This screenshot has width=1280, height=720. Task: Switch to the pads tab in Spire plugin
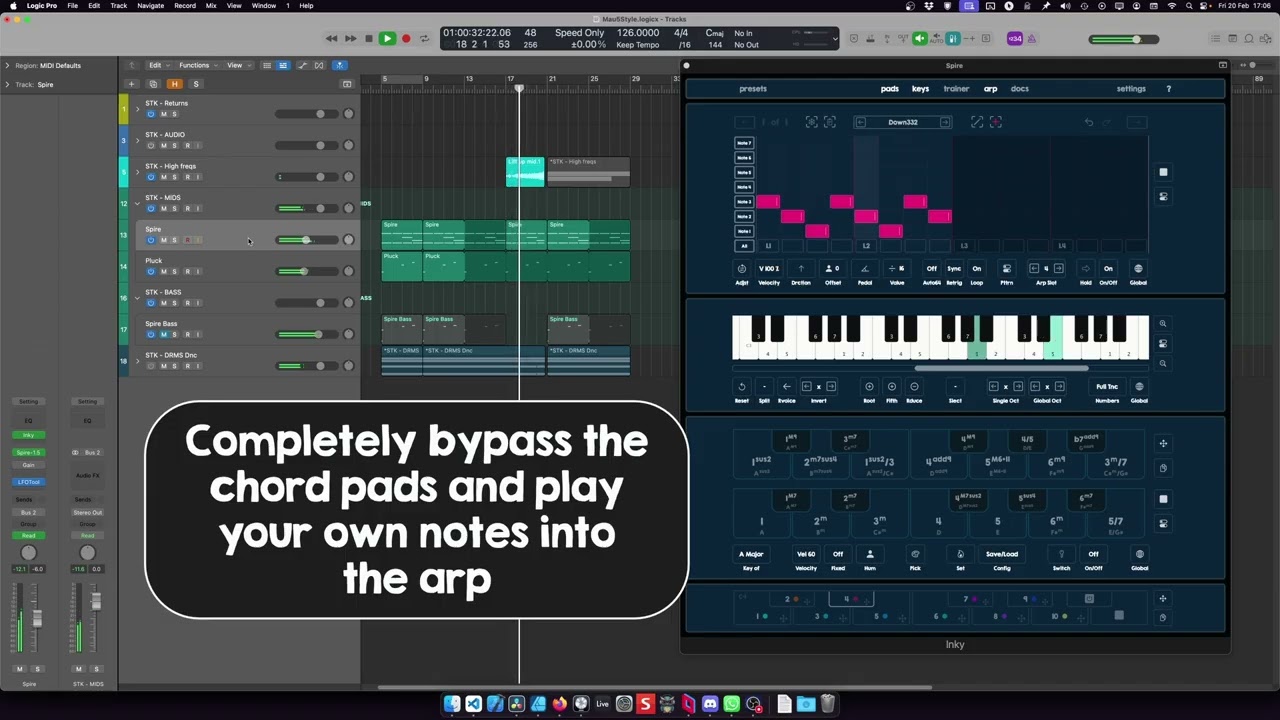pos(890,89)
